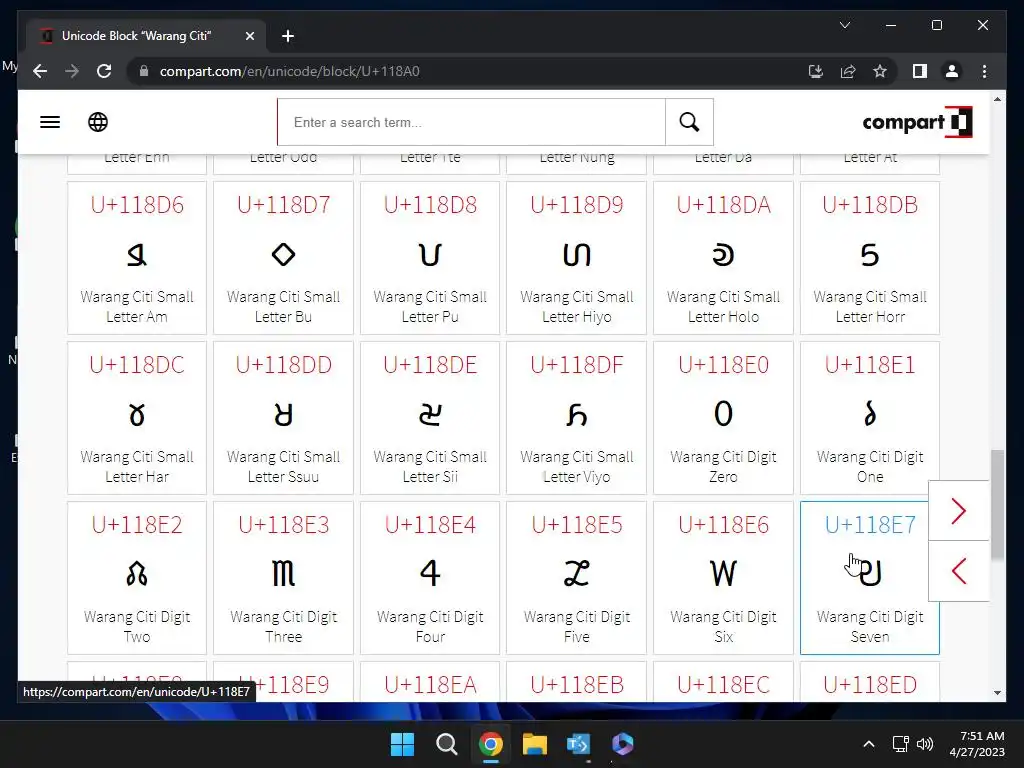This screenshot has height=768, width=1024.
Task: Open network status tray icon
Action: tap(901, 744)
